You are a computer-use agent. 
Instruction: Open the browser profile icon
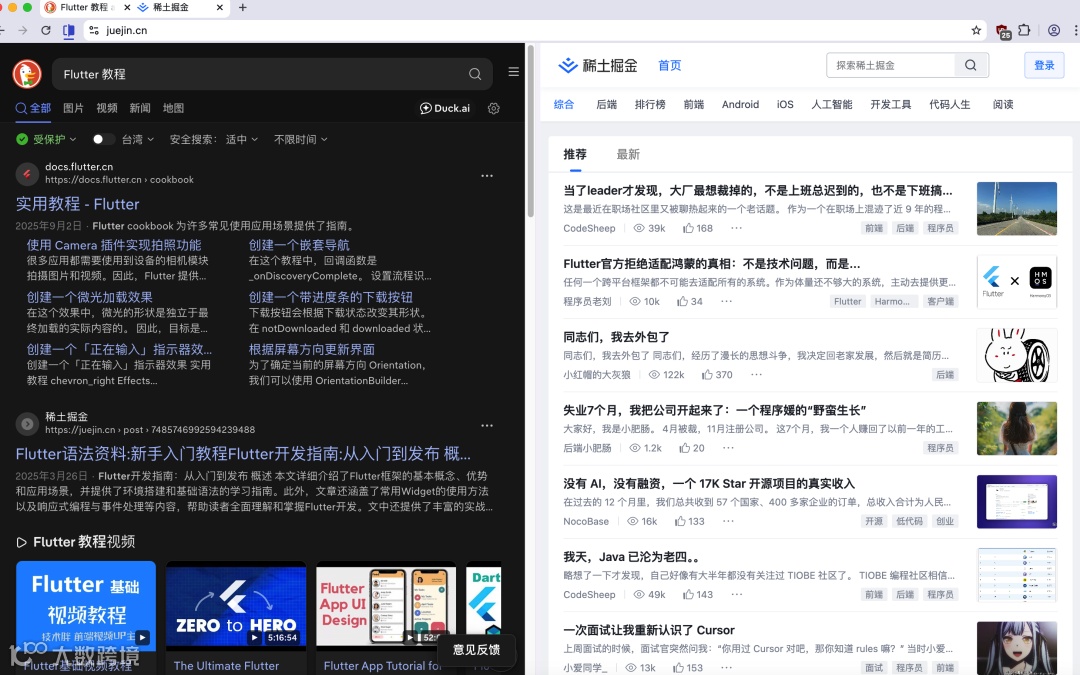1054,30
